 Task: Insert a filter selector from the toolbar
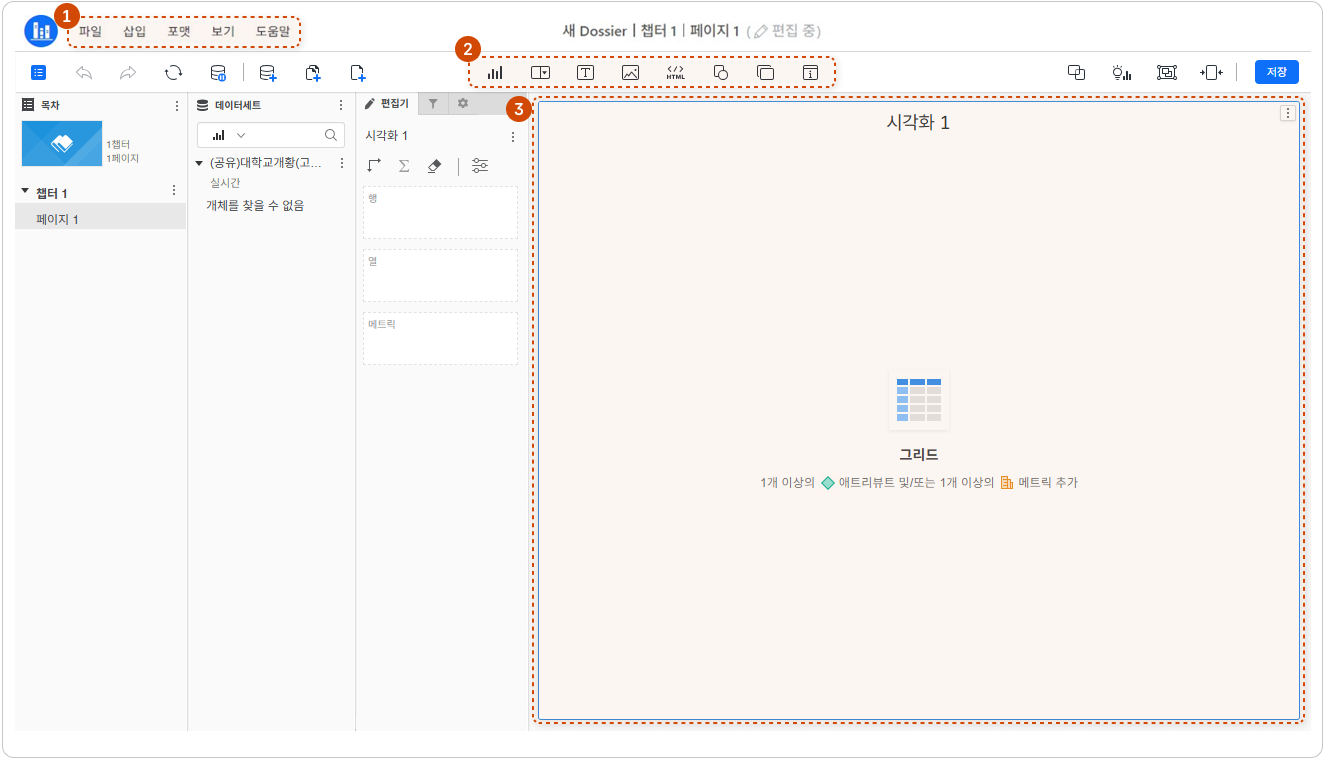(540, 72)
